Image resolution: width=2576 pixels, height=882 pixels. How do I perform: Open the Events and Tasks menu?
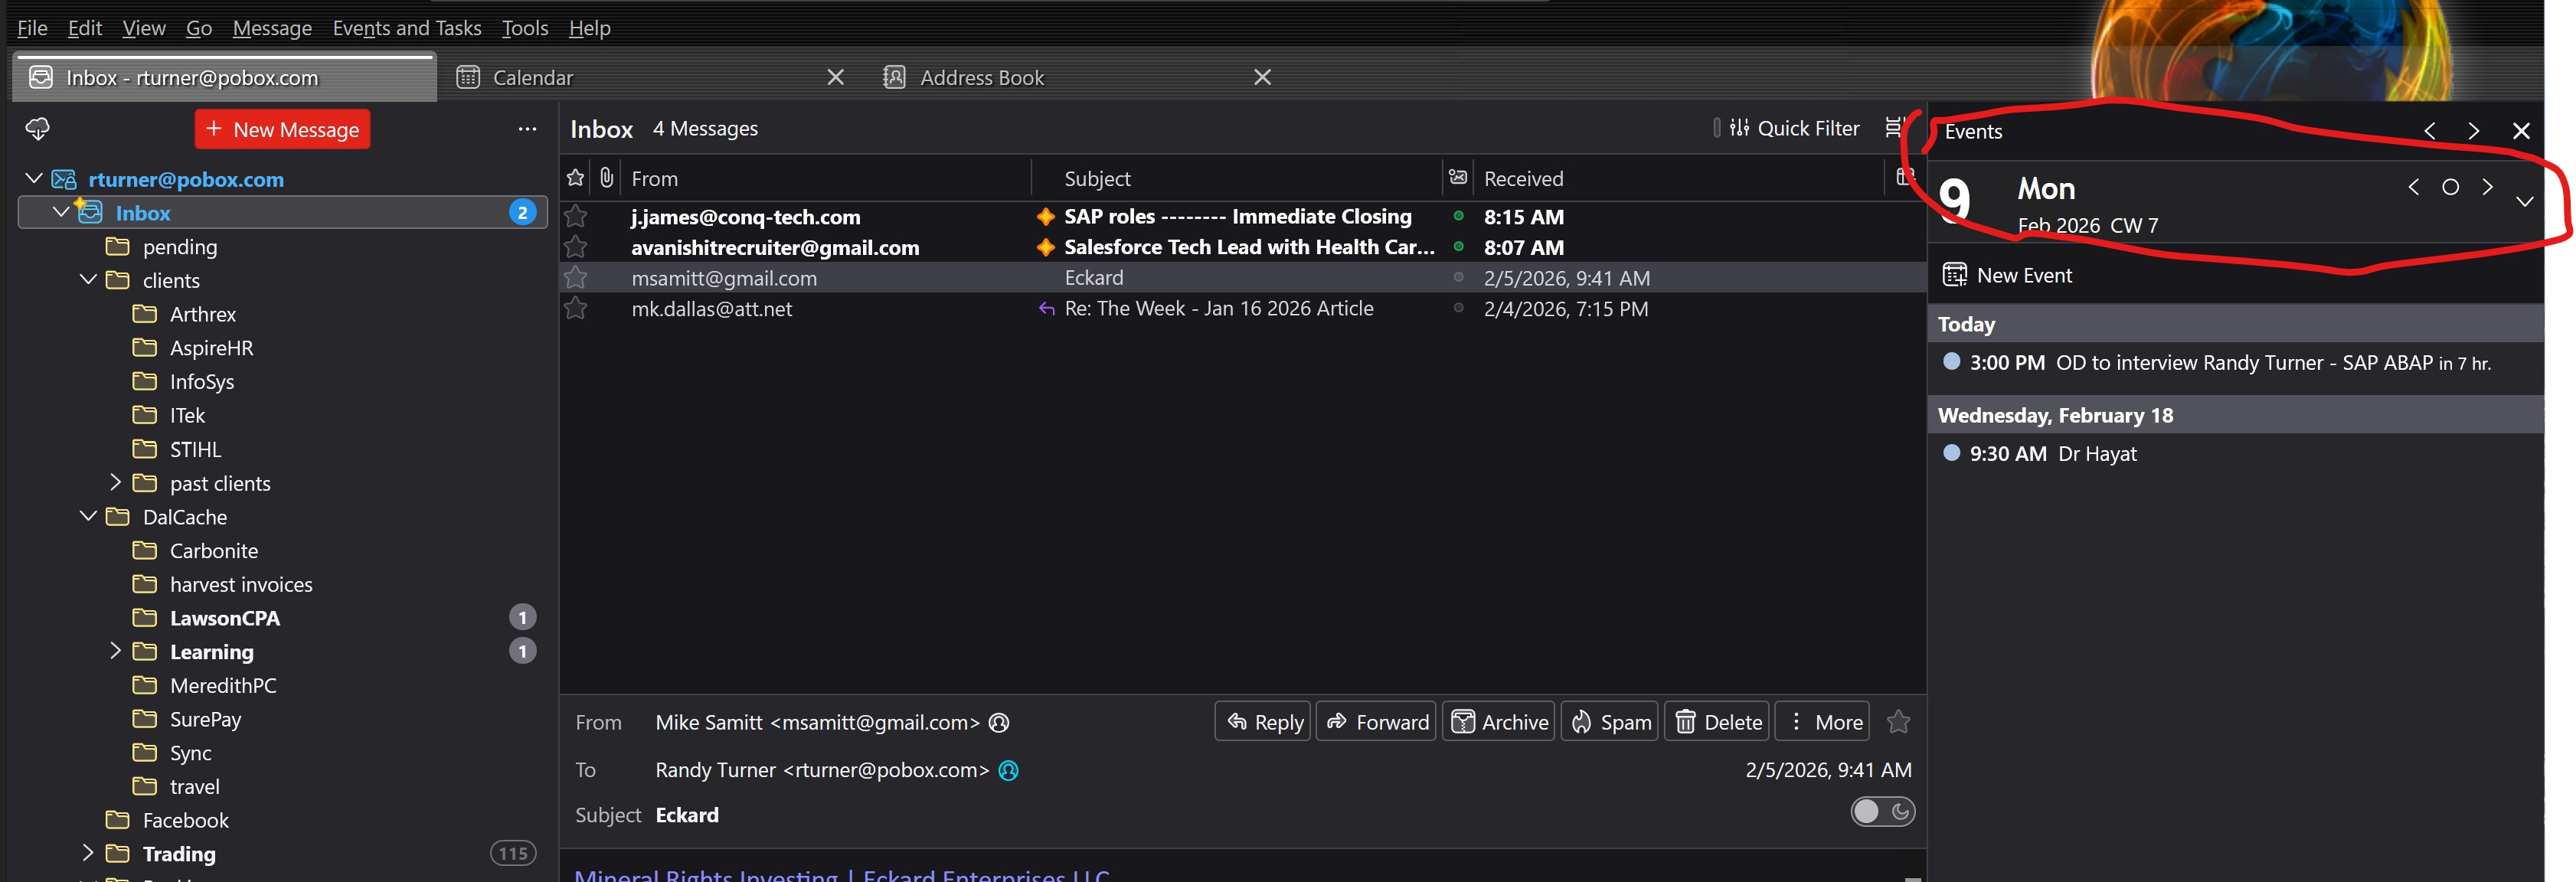pos(406,28)
